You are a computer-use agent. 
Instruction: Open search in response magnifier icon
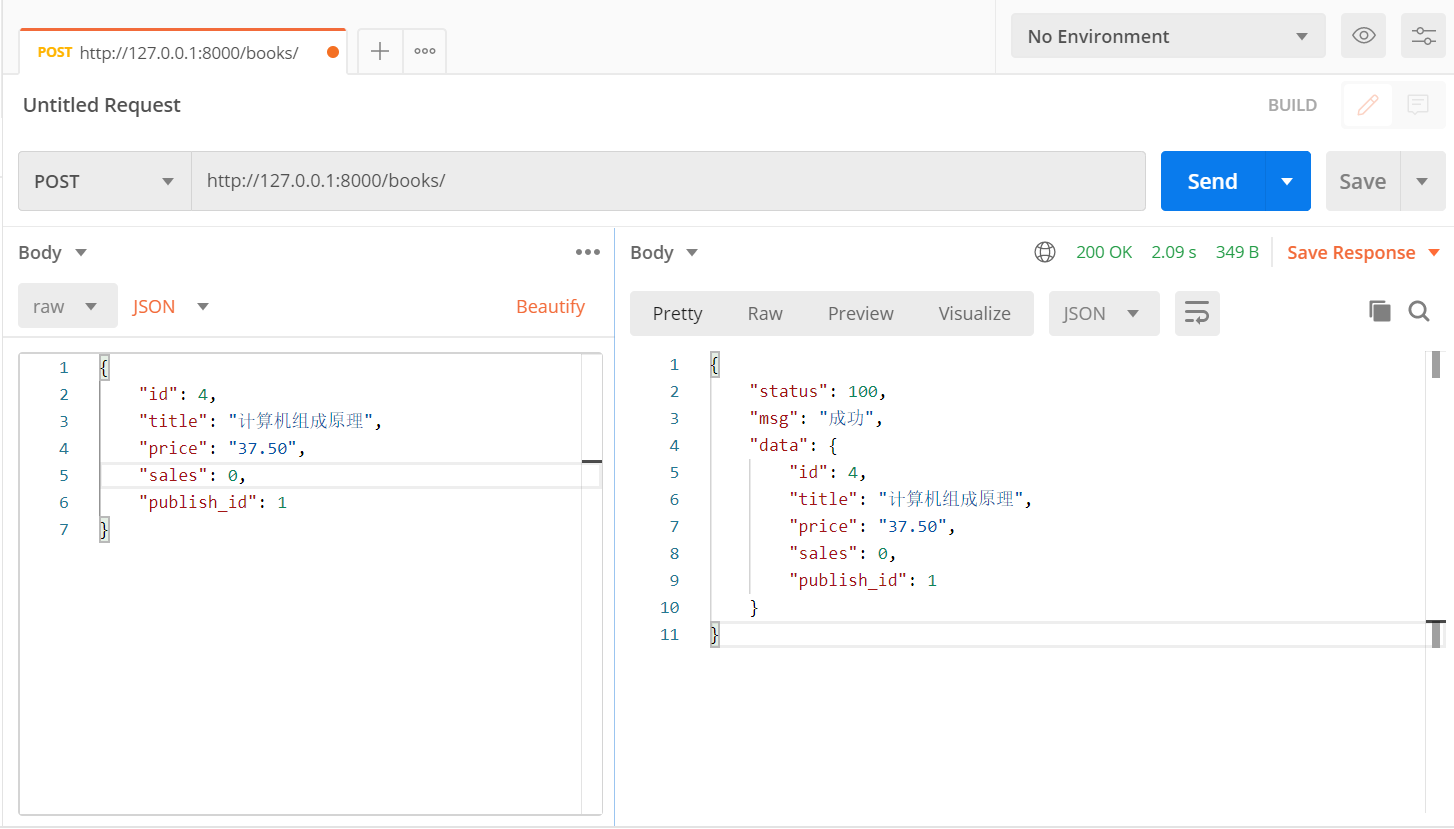[1418, 311]
